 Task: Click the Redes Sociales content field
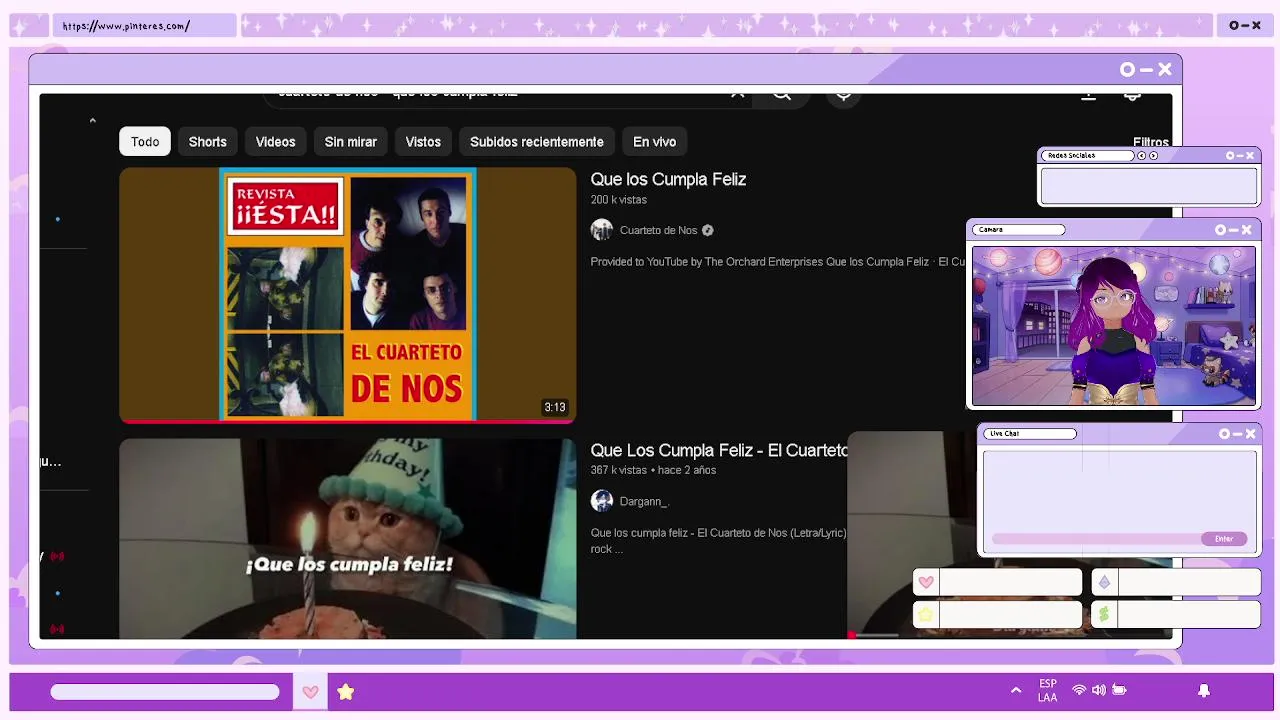(x=1148, y=186)
